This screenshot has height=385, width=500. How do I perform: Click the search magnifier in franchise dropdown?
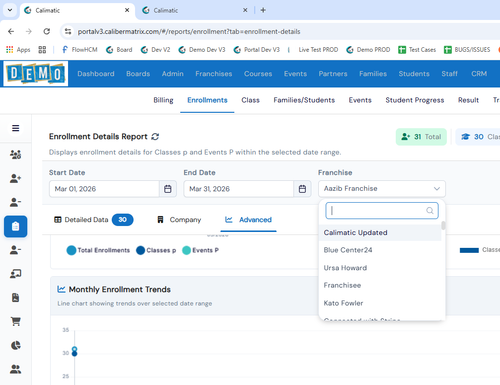tap(430, 211)
